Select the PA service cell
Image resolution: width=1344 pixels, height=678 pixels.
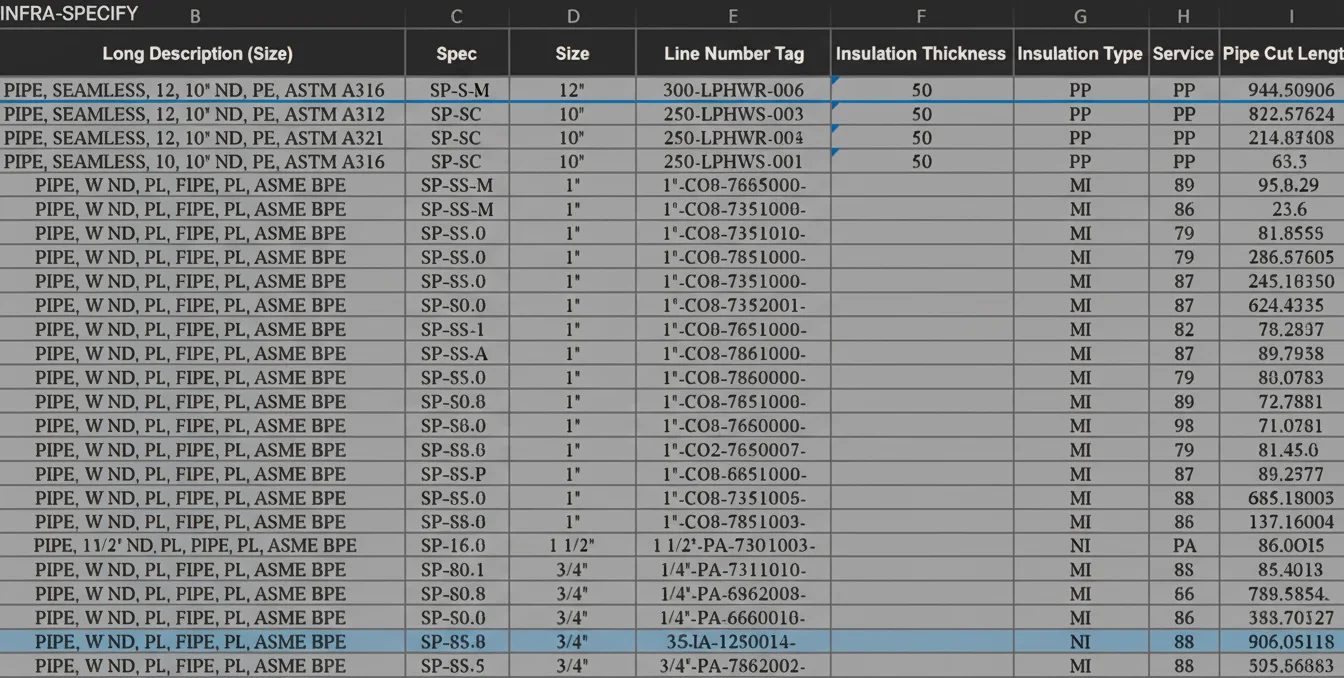pyautogui.click(x=1184, y=546)
